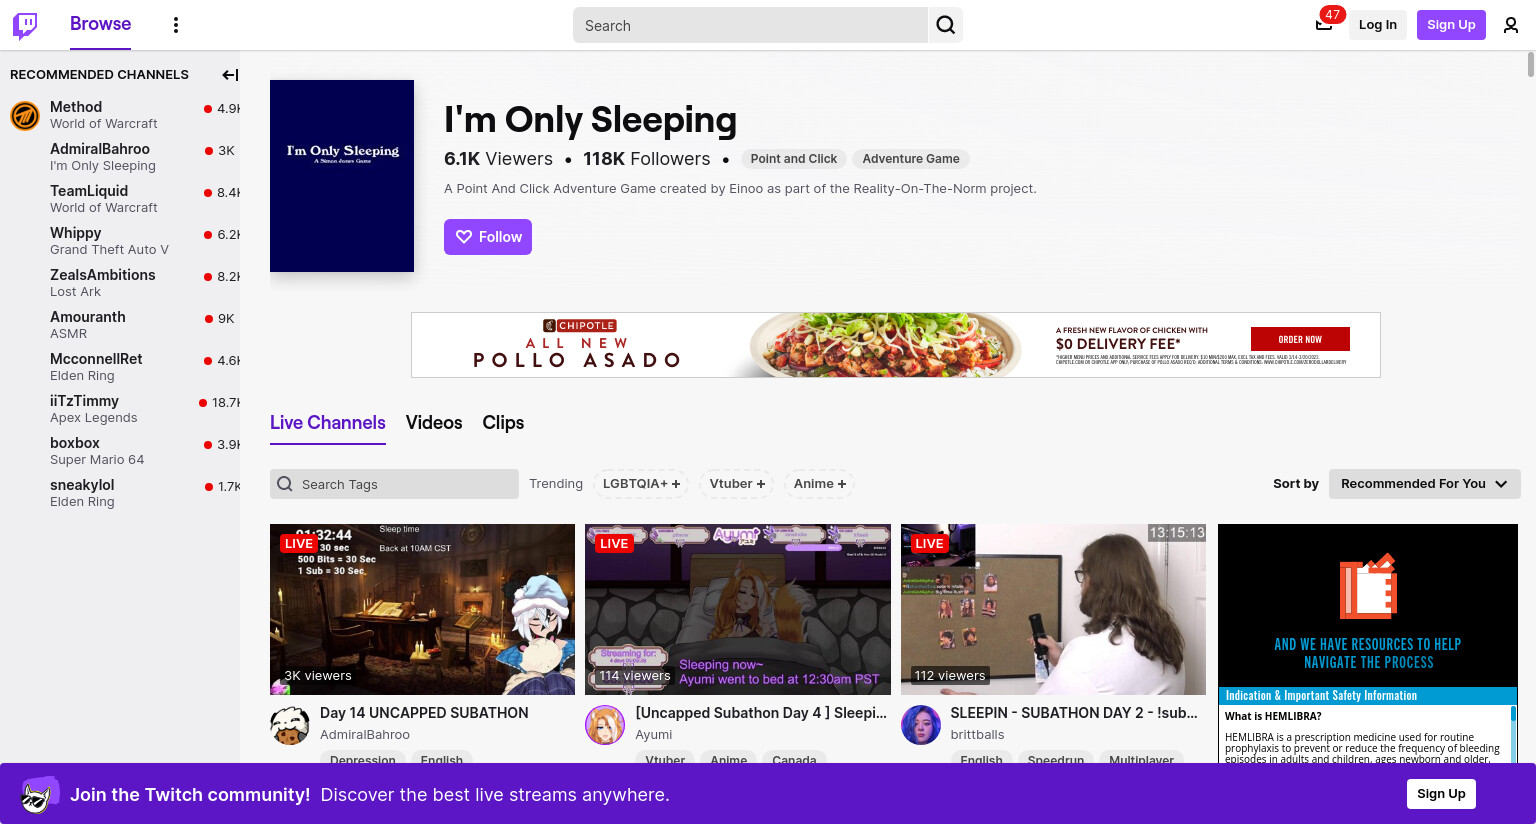This screenshot has width=1536, height=824.
Task: Open the Ayumi stream thumbnail
Action: point(738,609)
